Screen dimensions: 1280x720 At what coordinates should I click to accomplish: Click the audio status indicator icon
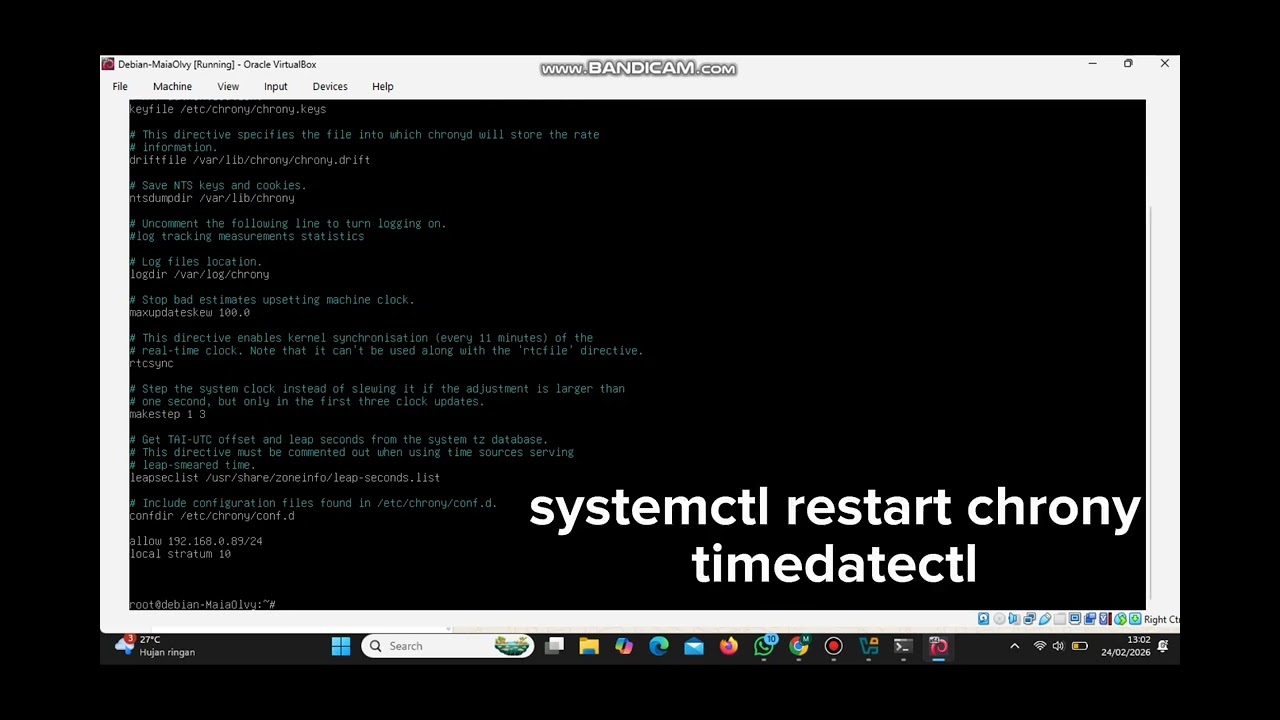pyautogui.click(x=1014, y=619)
